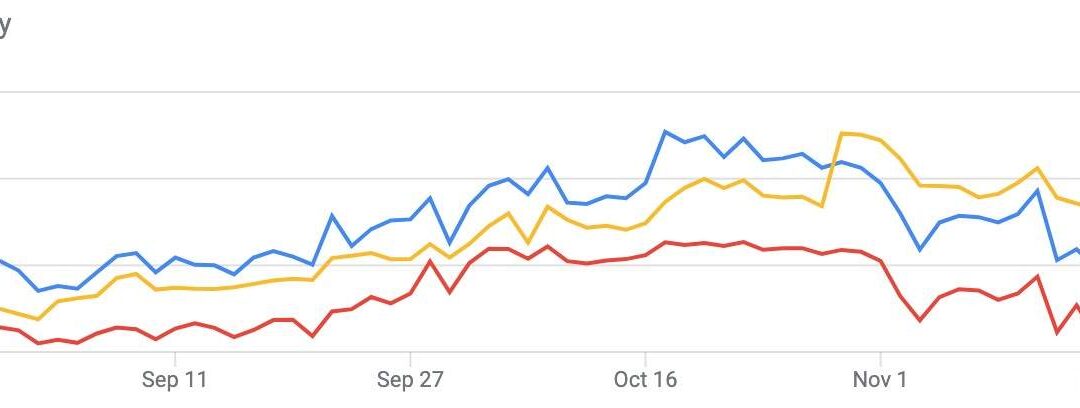Click the axis tick mark above Oct 16

[x=646, y=357]
